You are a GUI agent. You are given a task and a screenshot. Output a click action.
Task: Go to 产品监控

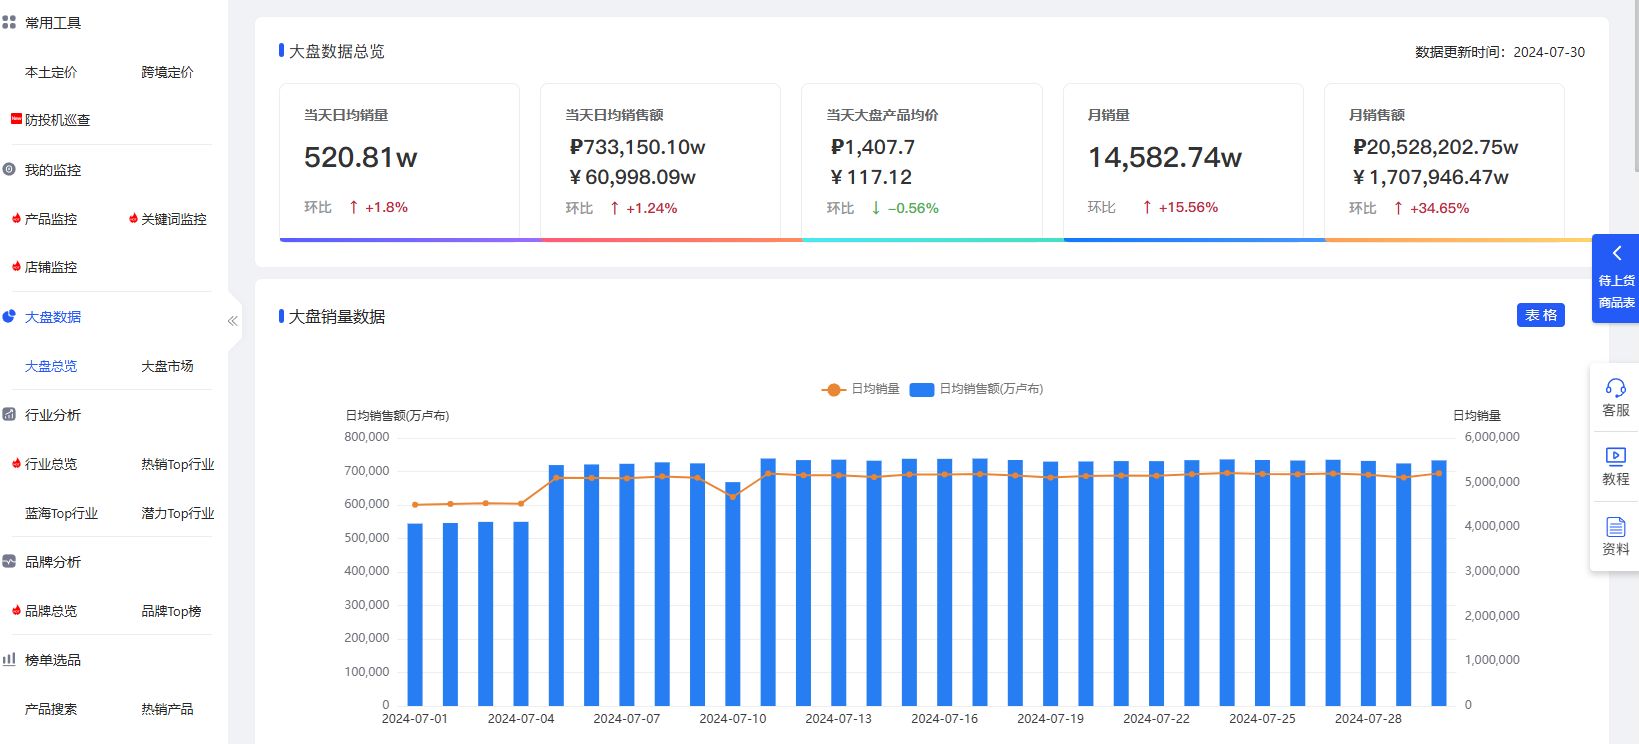click(x=51, y=219)
